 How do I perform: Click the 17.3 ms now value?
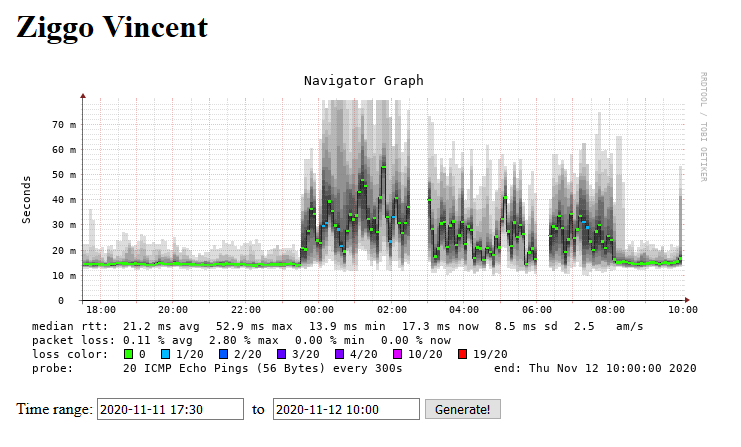(x=440, y=327)
